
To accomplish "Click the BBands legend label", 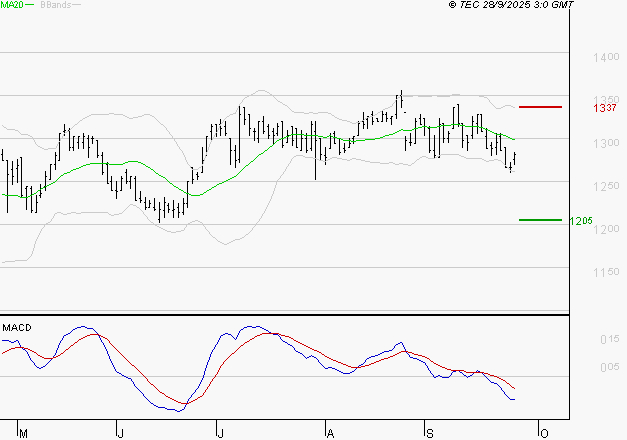I will coord(56,5).
